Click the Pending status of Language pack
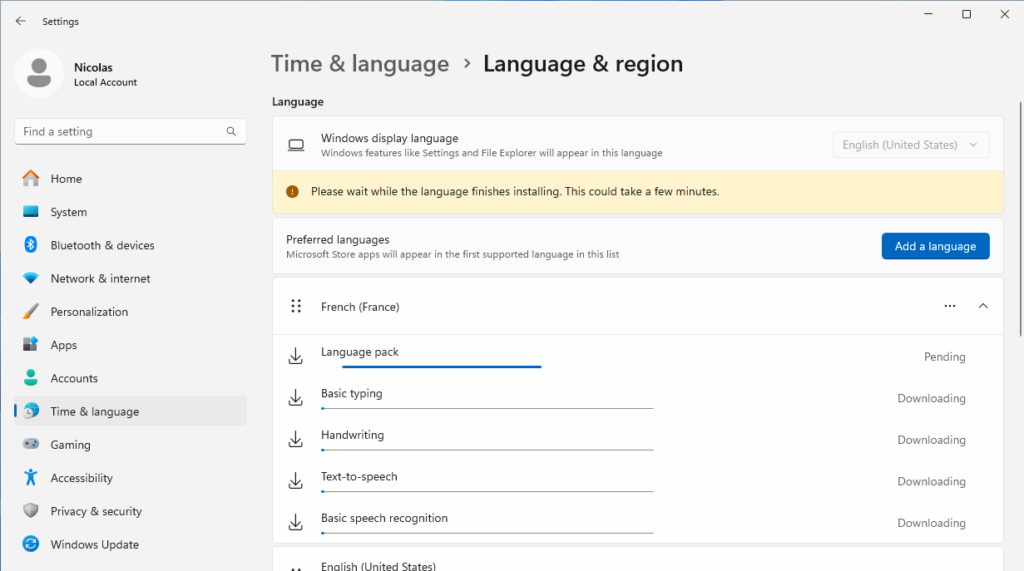 pyautogui.click(x=944, y=357)
